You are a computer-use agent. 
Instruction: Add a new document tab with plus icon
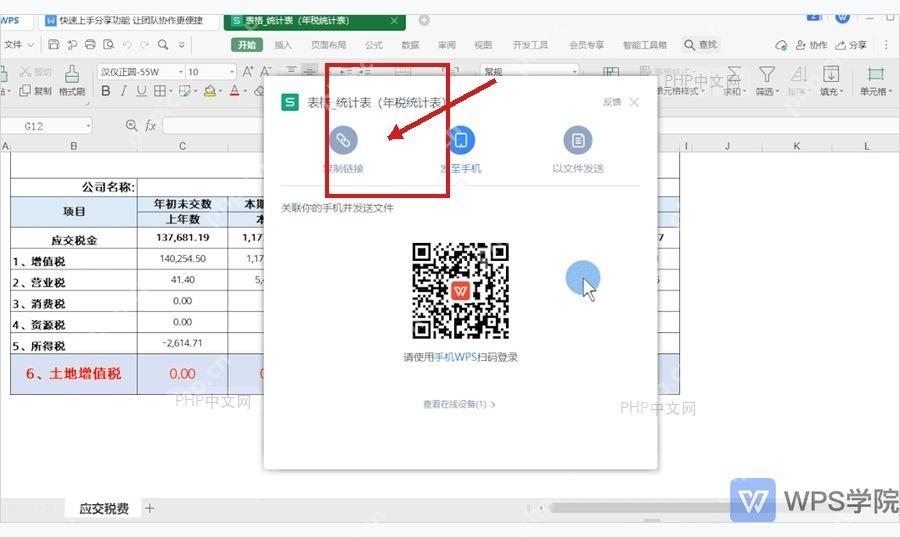coord(424,21)
